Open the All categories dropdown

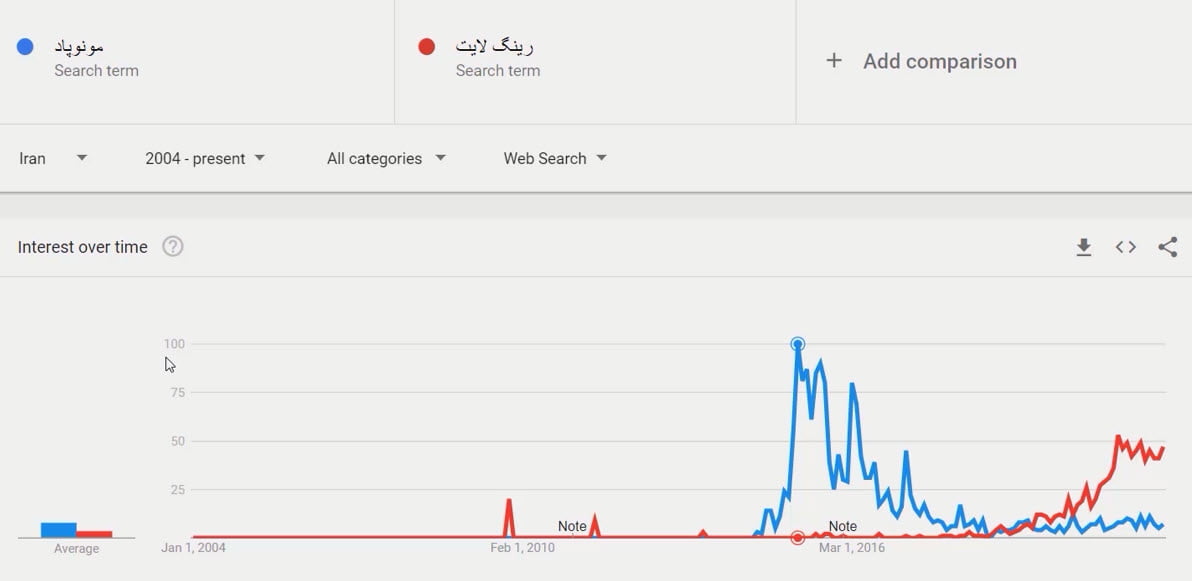pos(386,158)
